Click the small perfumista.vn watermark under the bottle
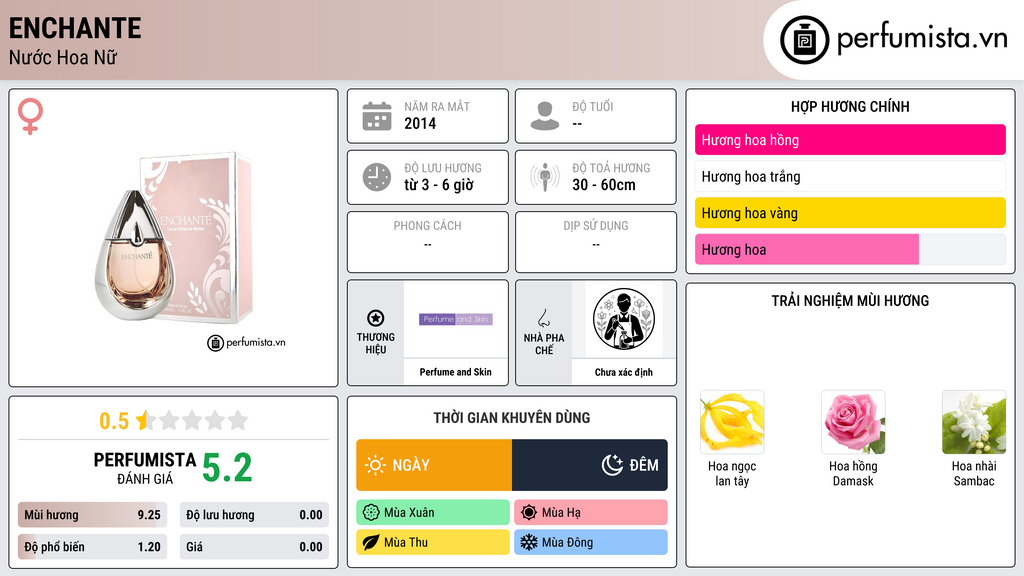The image size is (1024, 576). click(246, 342)
